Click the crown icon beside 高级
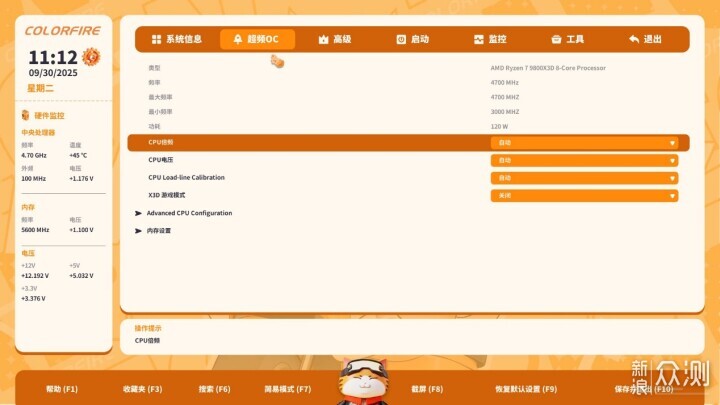This screenshot has width=720, height=405. (323, 39)
